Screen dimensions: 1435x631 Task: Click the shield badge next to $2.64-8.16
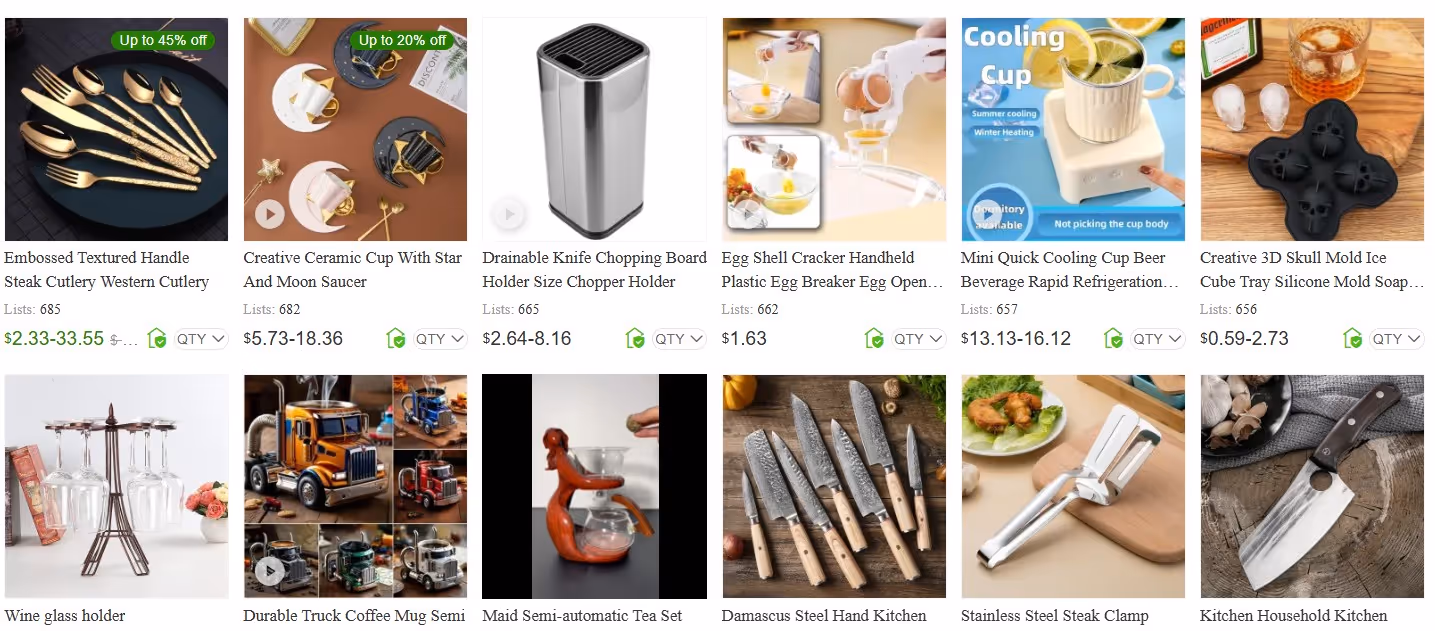[x=635, y=339]
